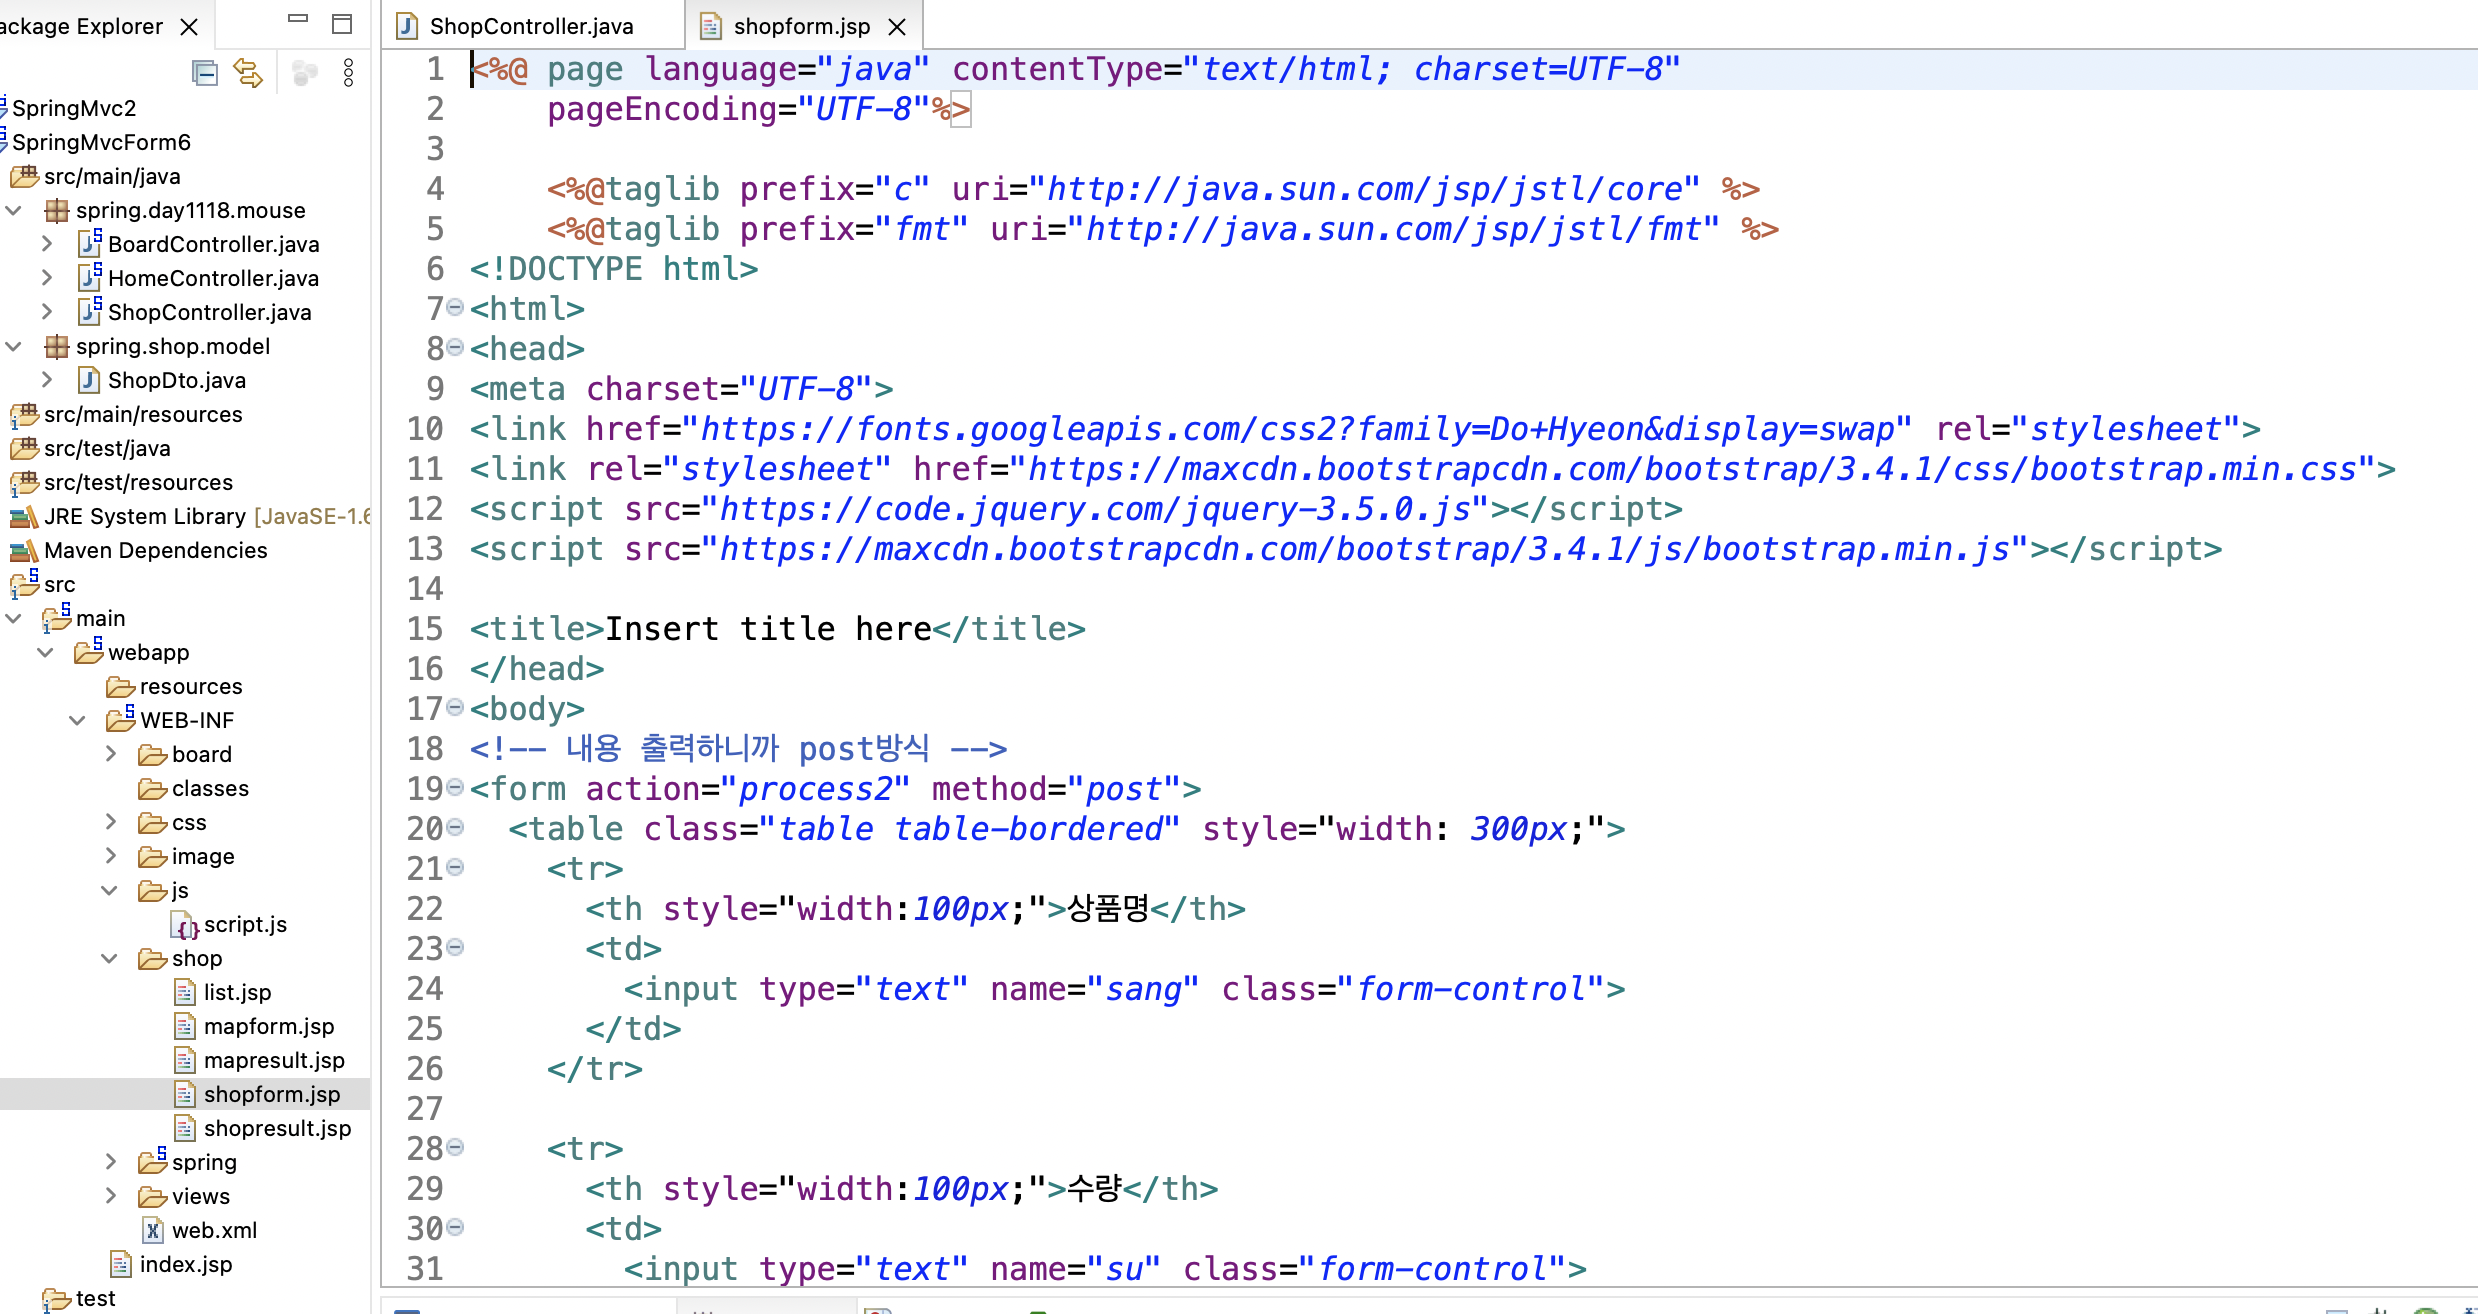This screenshot has width=2478, height=1314.
Task: Switch to the ShopController.java tab
Action: pyautogui.click(x=531, y=27)
